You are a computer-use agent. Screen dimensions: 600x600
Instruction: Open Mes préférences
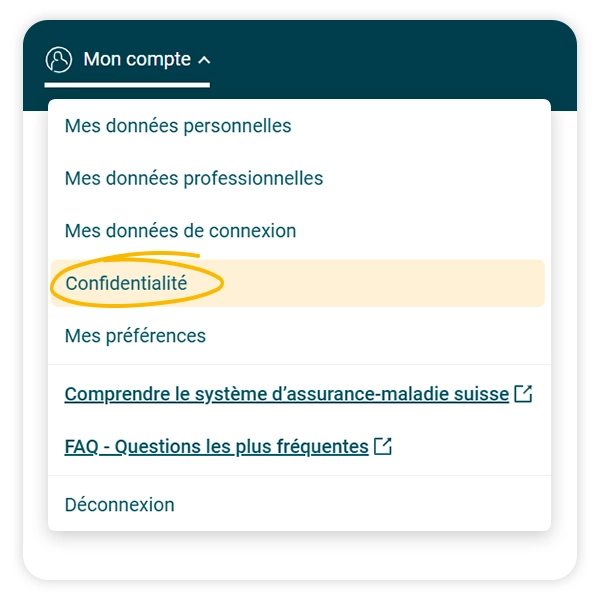pos(135,336)
